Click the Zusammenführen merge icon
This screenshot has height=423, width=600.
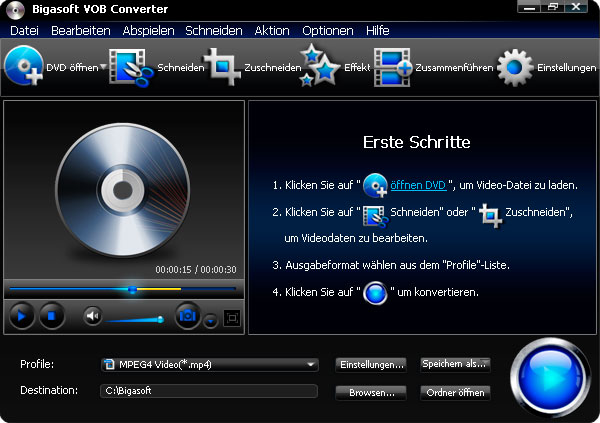point(393,67)
